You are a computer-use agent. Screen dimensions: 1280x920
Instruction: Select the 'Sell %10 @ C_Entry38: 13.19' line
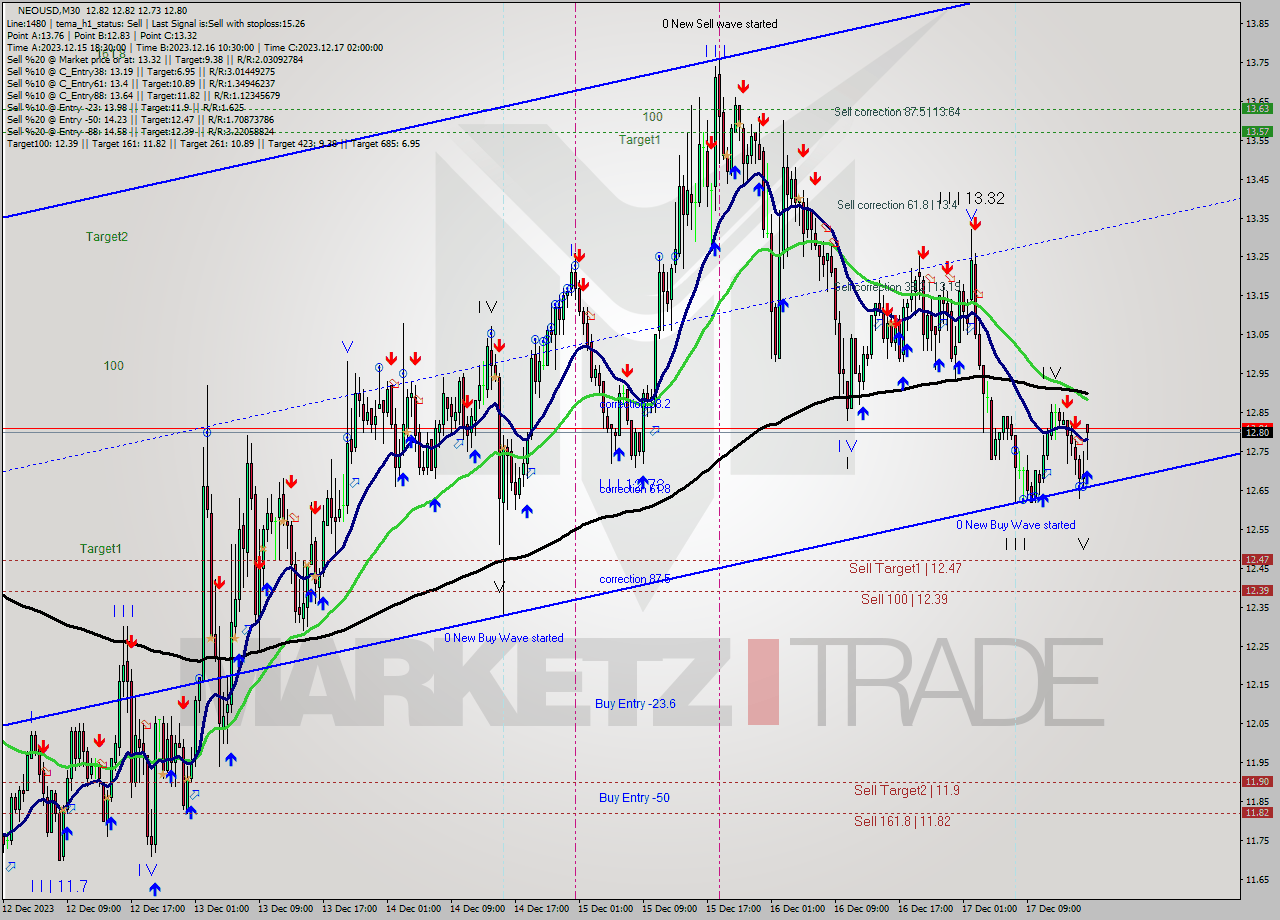pyautogui.click(x=141, y=71)
